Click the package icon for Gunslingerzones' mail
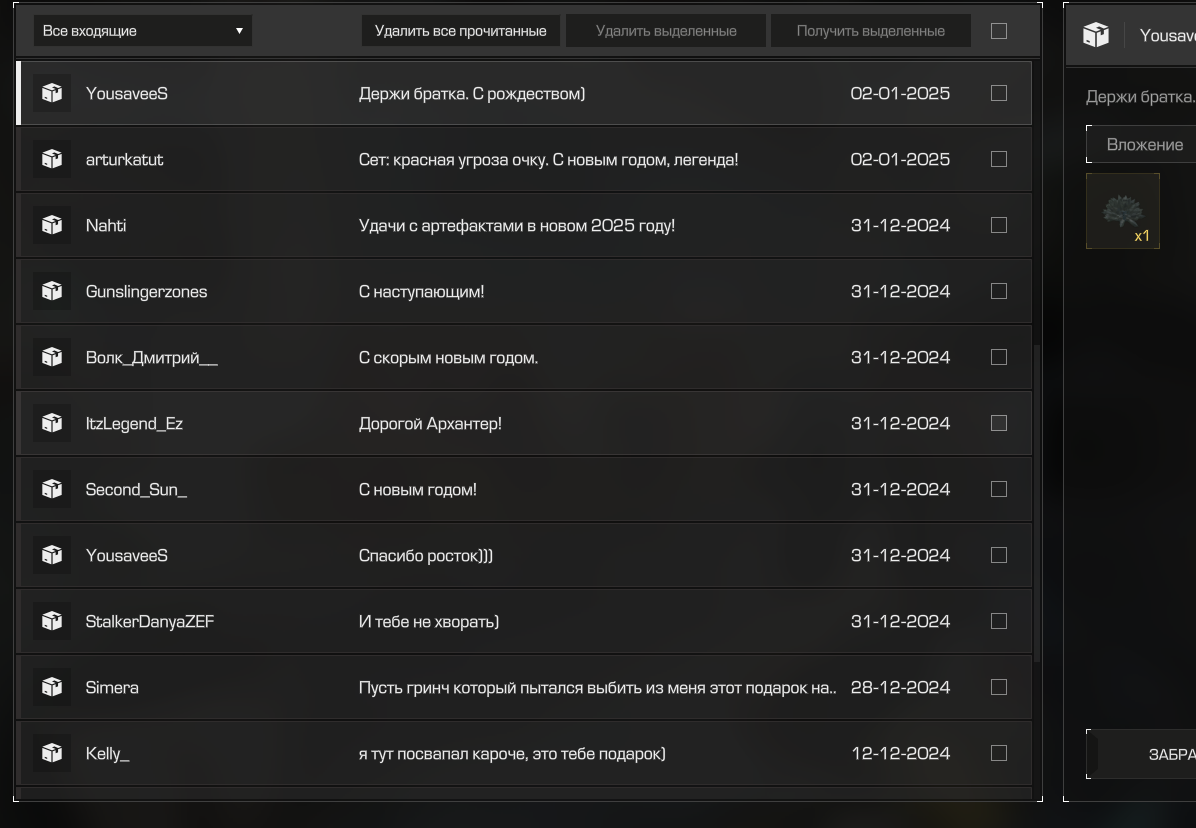 point(52,291)
